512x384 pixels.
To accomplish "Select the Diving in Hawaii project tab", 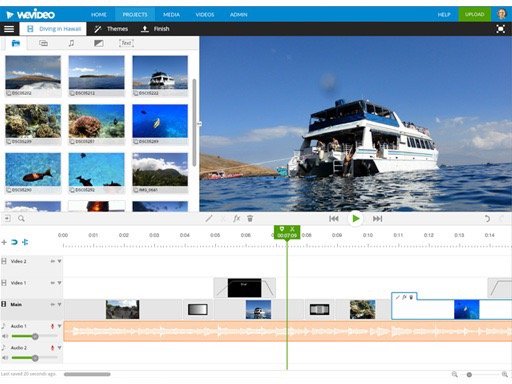I will (x=53, y=29).
